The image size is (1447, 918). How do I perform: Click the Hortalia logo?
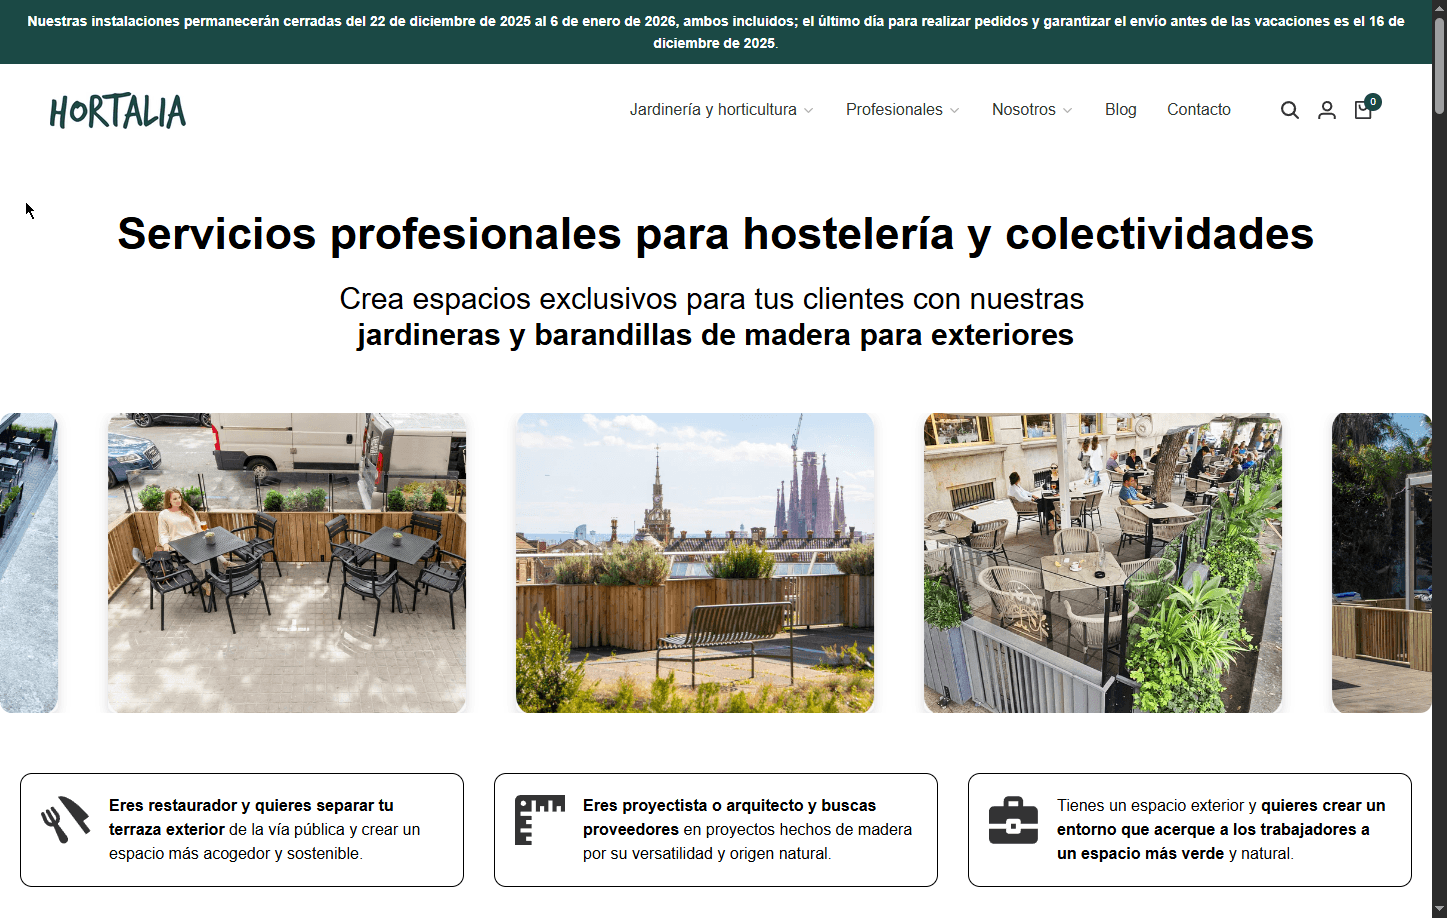[118, 111]
